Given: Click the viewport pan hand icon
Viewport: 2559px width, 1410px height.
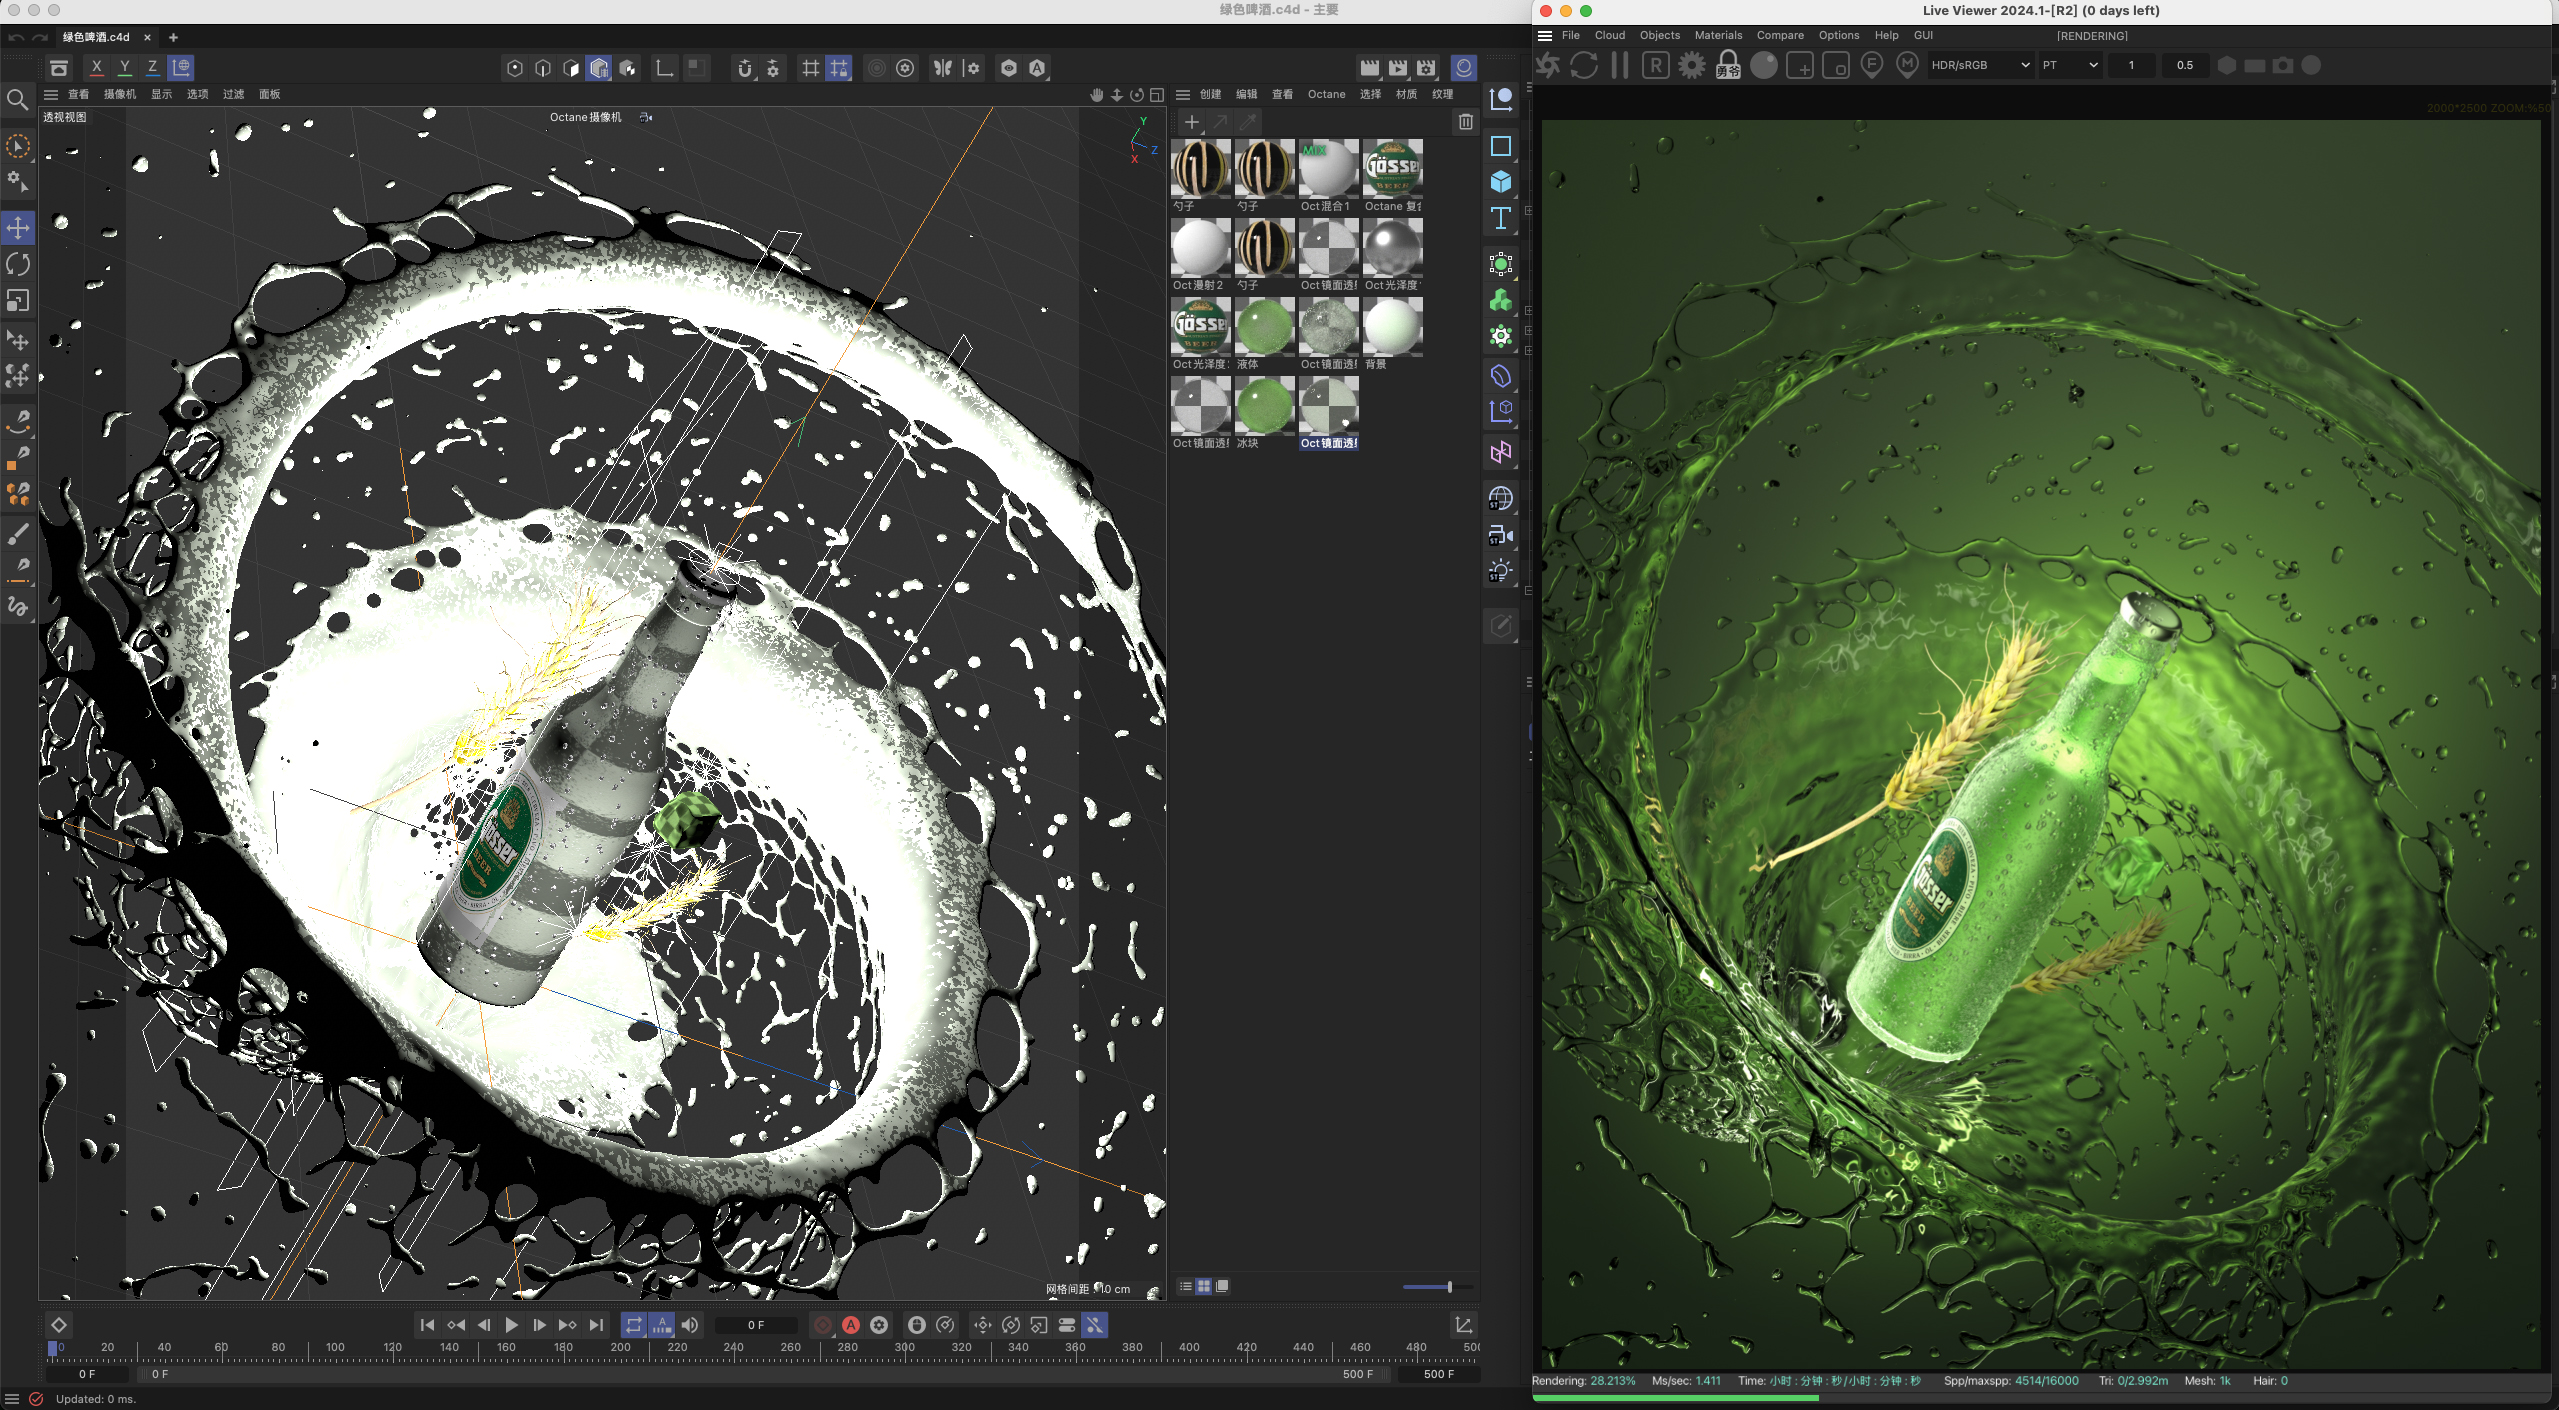Looking at the screenshot, I should click(1097, 95).
